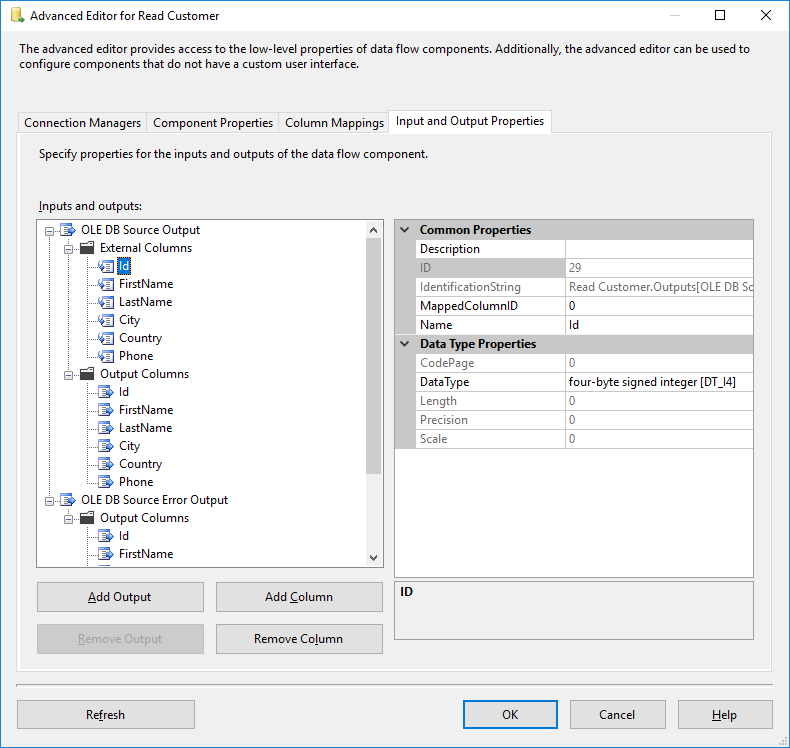Click the Id output column icon under Source Output
Viewport: 790px width, 748px height.
(106, 392)
